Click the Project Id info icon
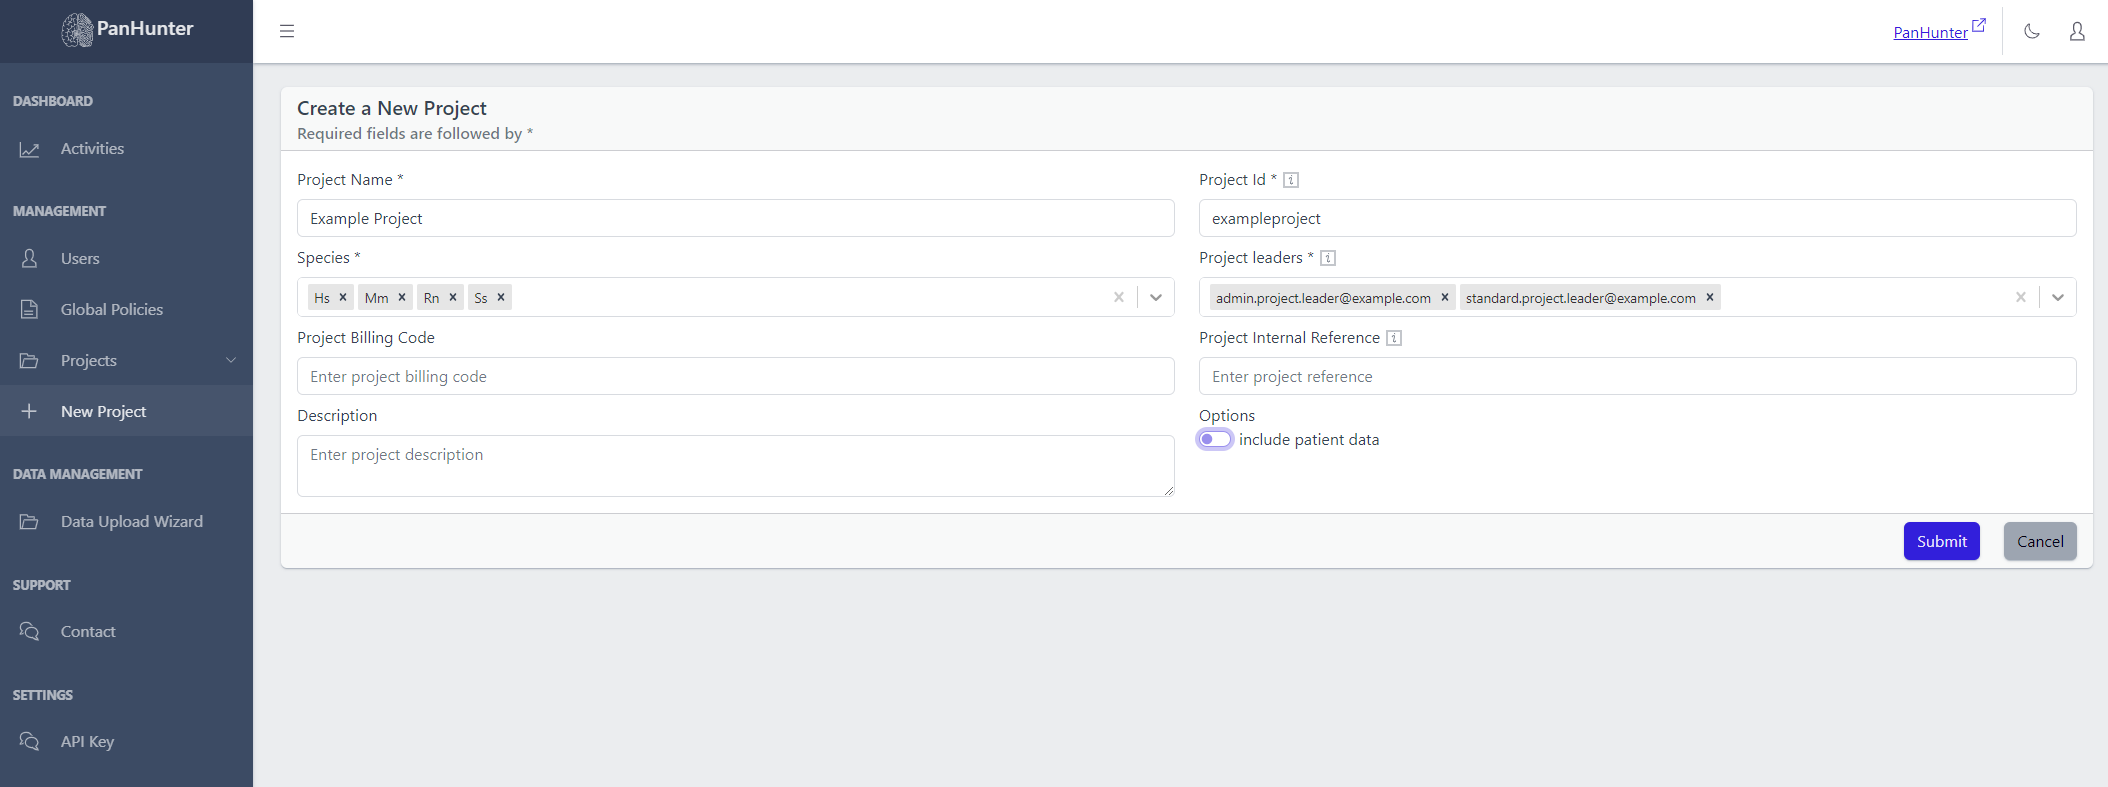Viewport: 2108px width, 787px height. click(x=1291, y=180)
